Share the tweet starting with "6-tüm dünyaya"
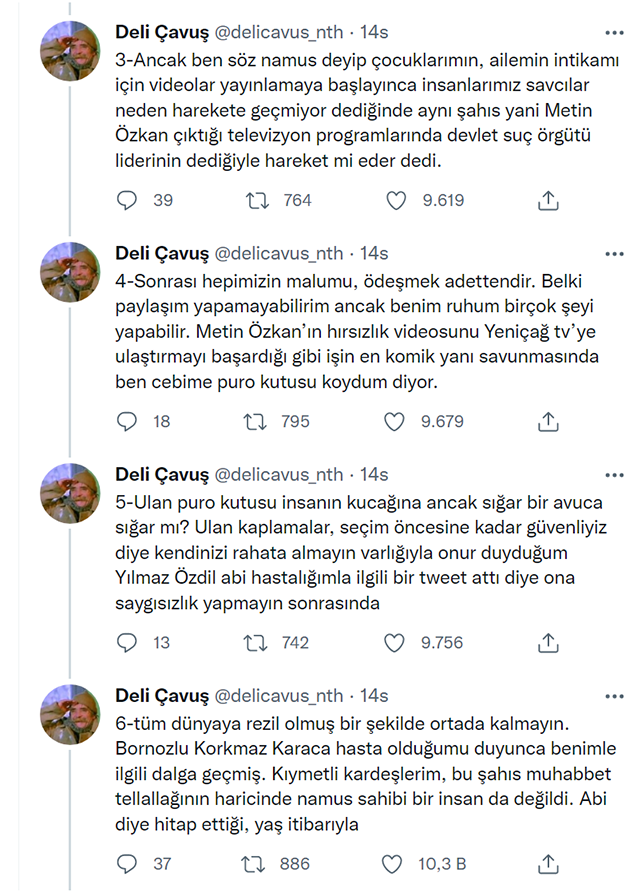Viewport: 641px width, 892px height. (548, 863)
